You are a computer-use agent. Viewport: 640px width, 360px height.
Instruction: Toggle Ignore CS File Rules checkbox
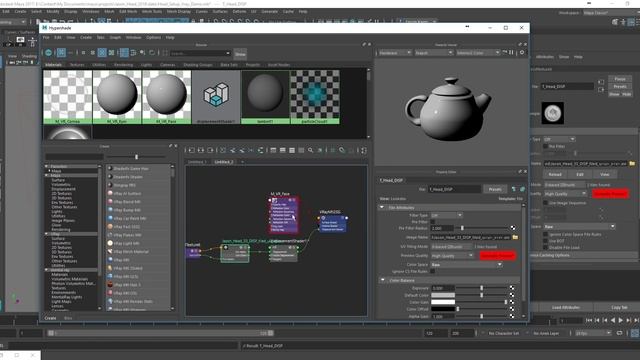(x=433, y=271)
